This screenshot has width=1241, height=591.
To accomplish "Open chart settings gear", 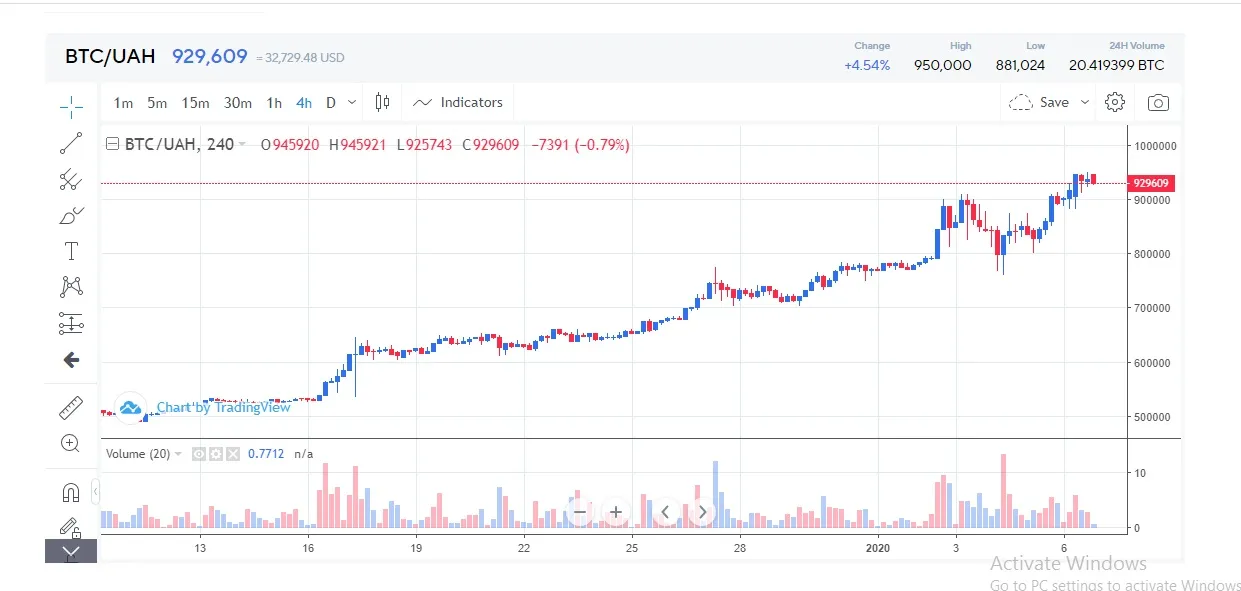I will click(1115, 102).
